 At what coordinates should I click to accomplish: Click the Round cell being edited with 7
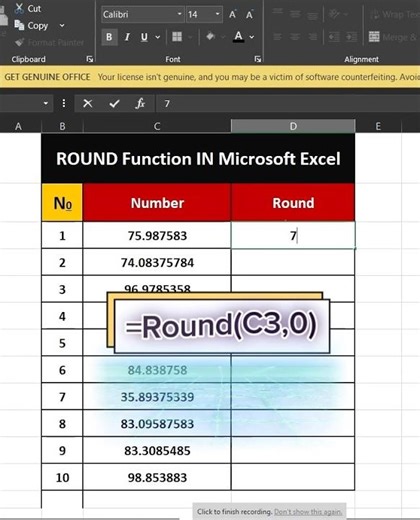click(293, 235)
